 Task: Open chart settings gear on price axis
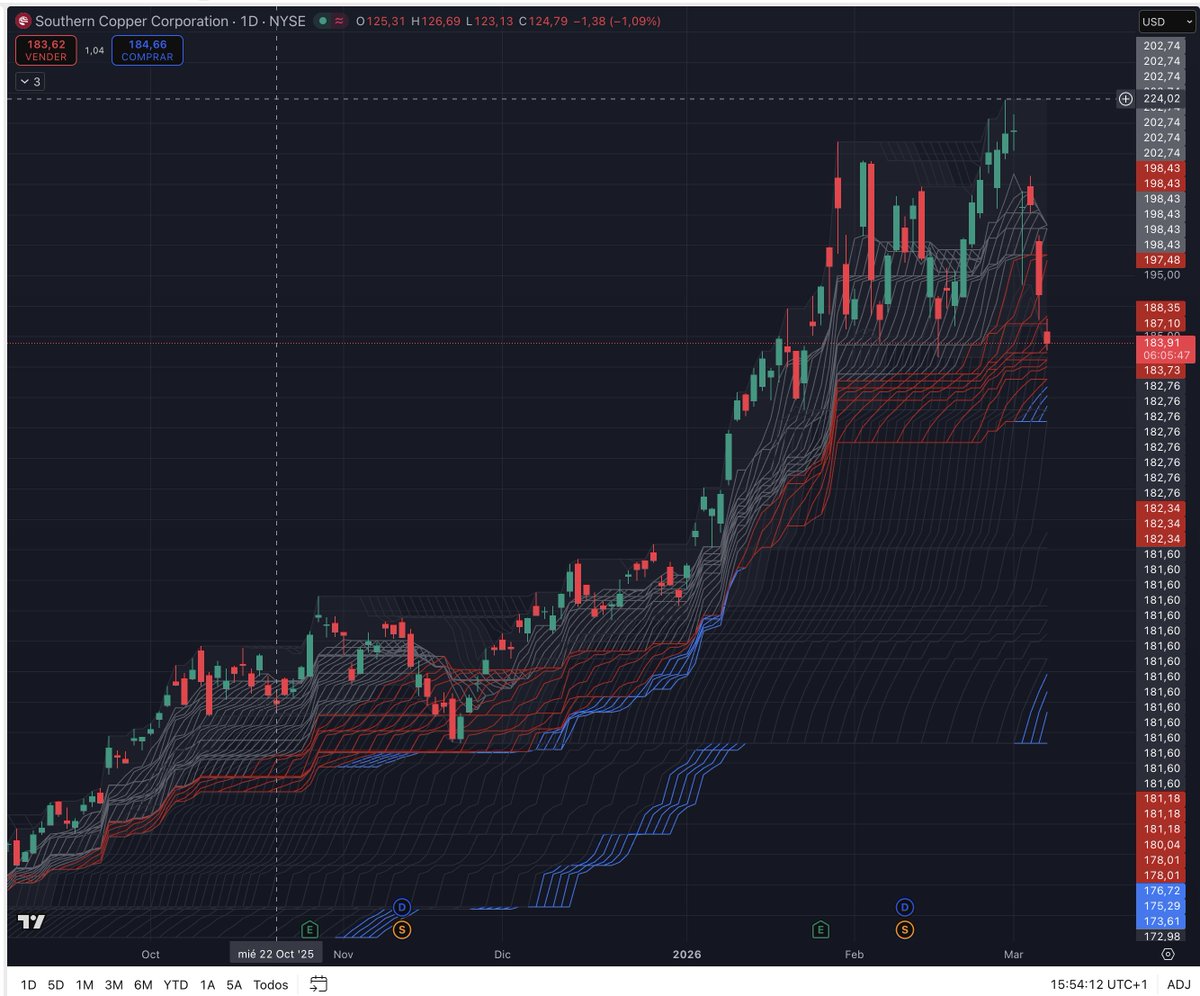pos(1167,954)
